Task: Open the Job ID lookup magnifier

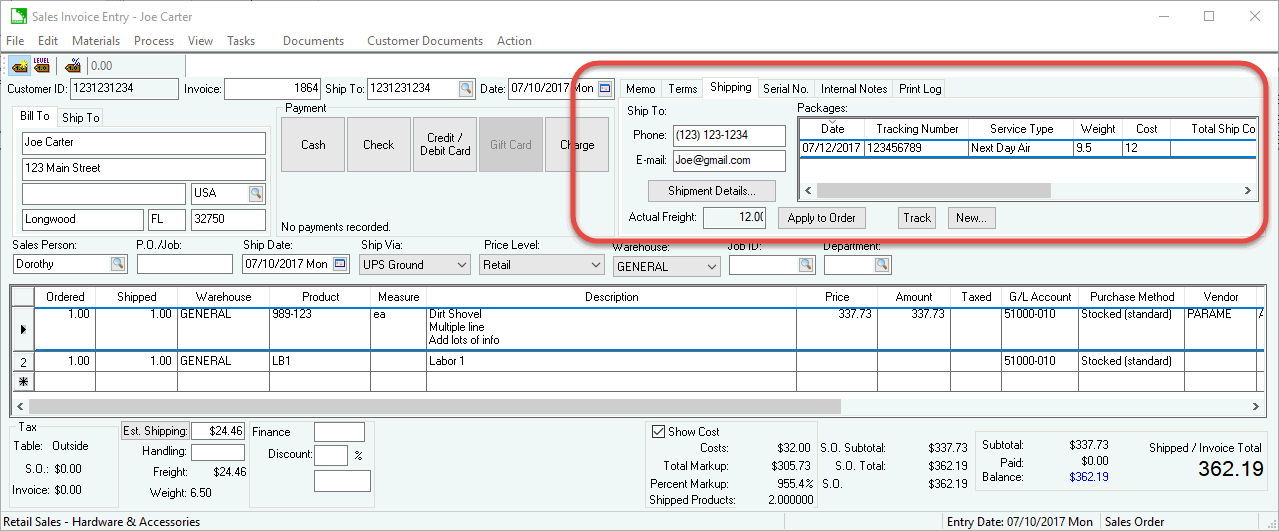Action: point(805,265)
